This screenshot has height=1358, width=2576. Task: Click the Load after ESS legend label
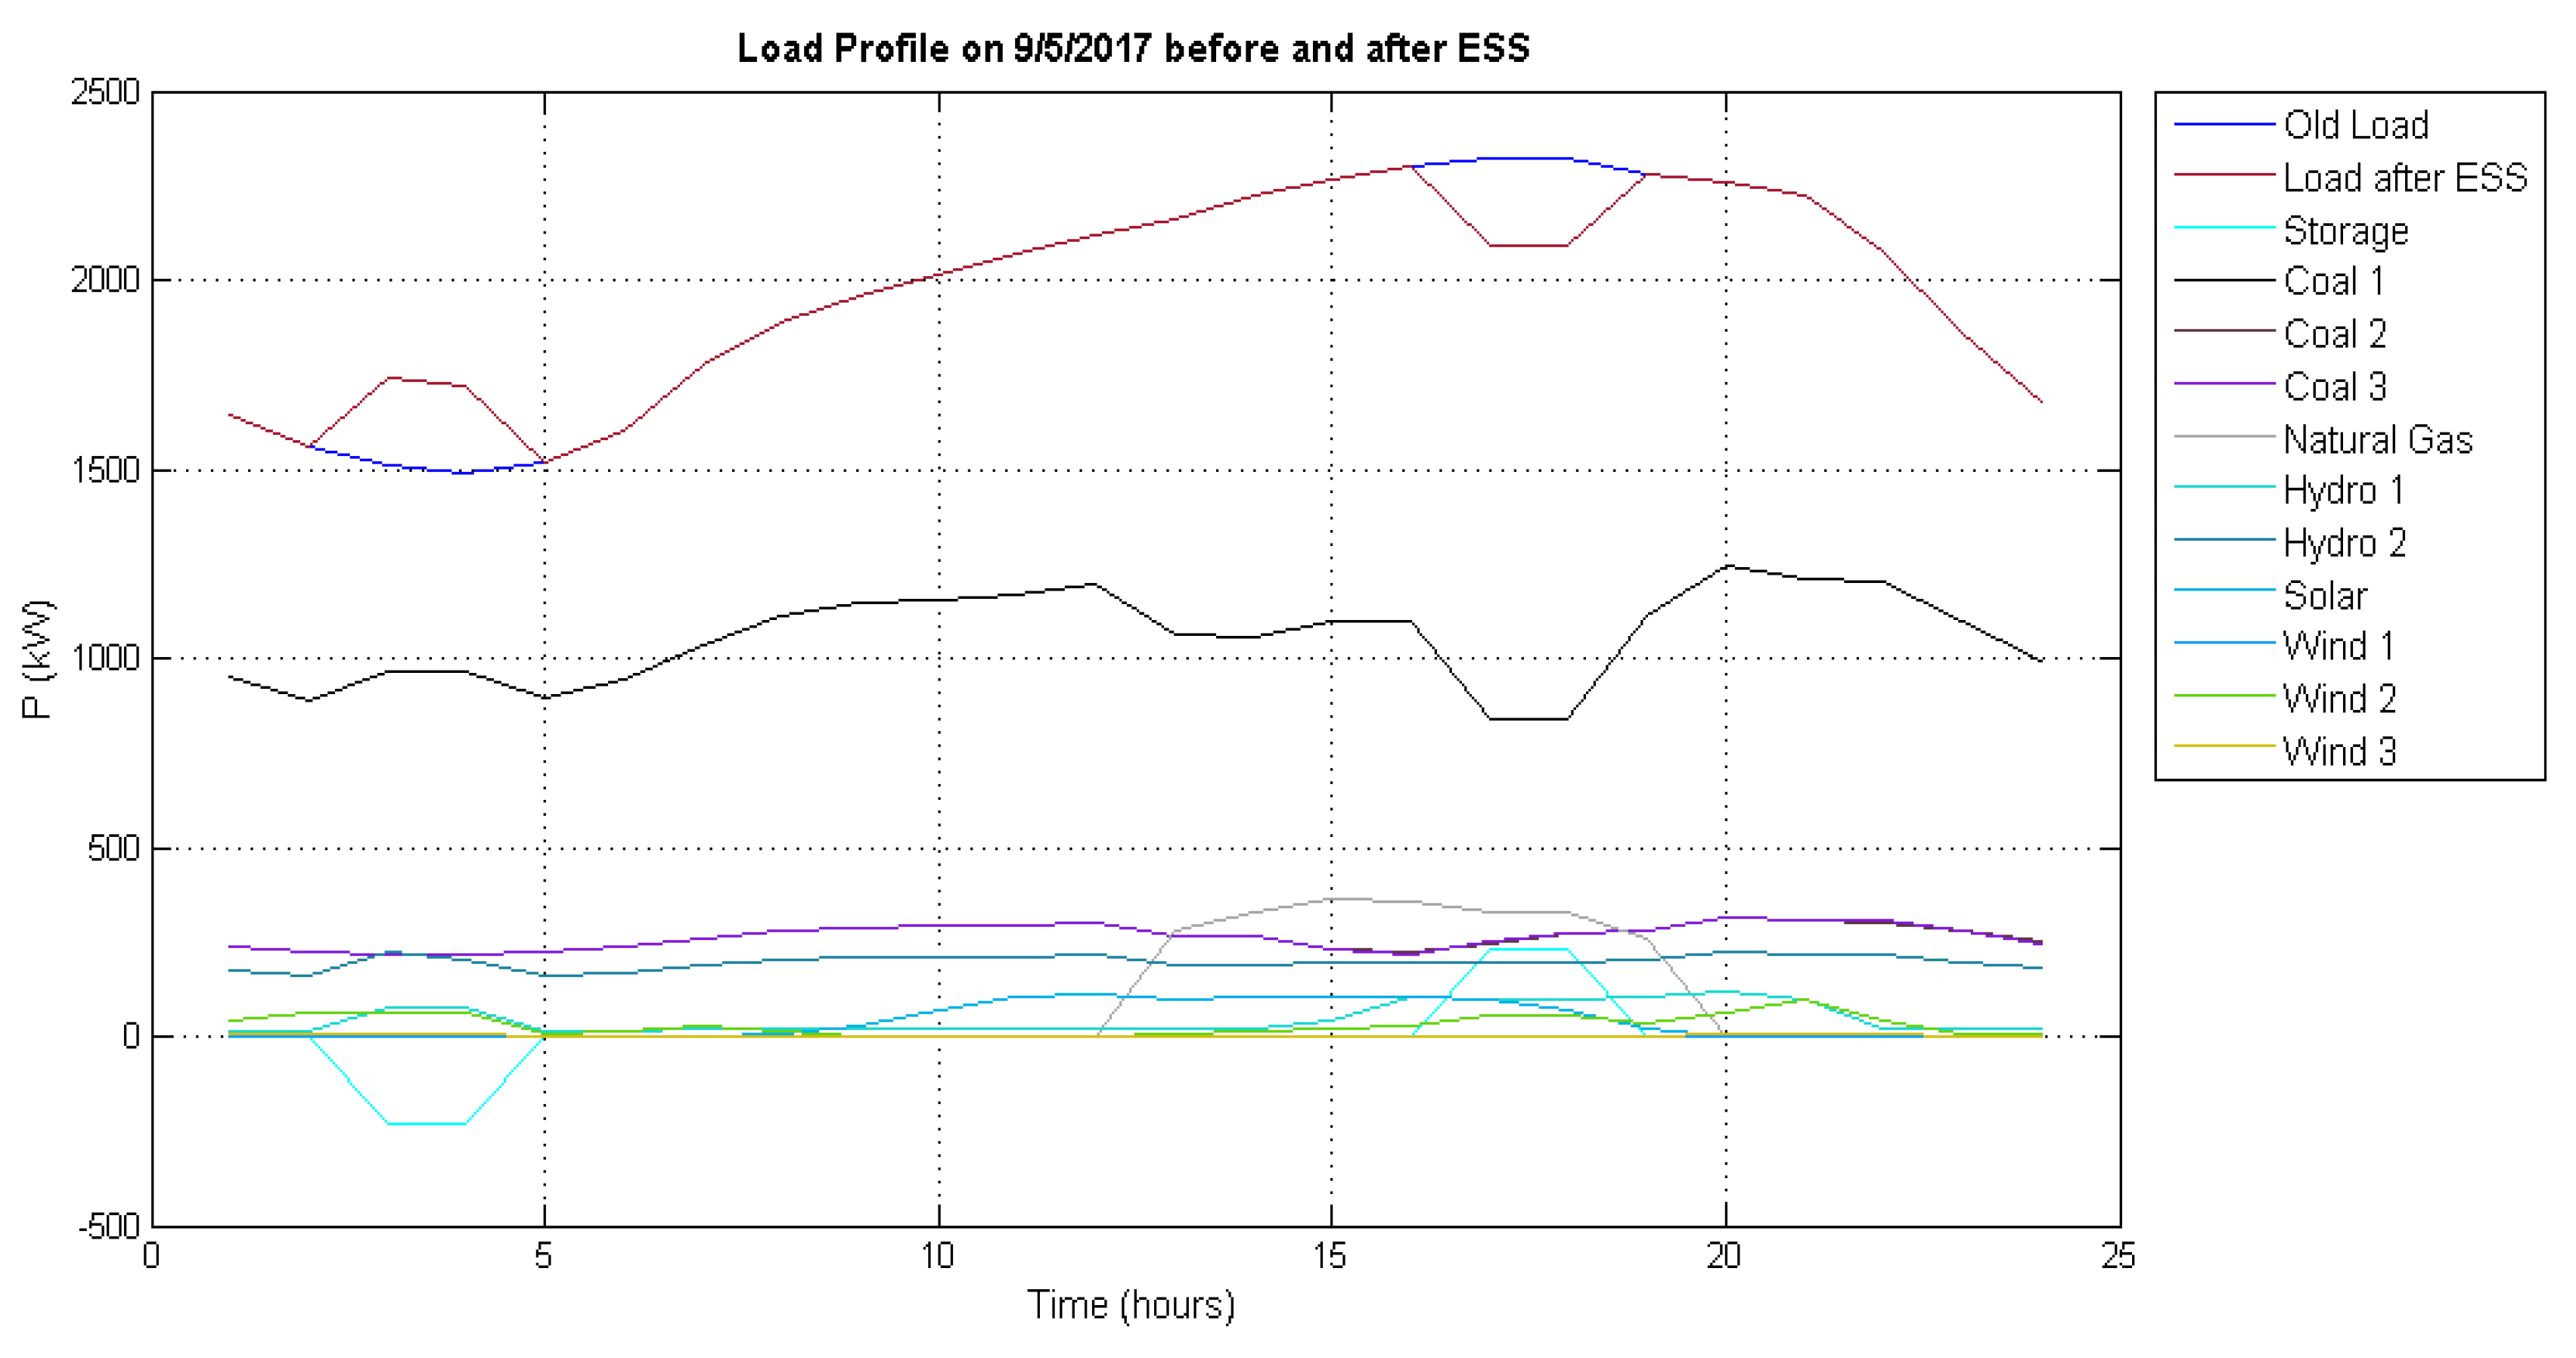(x=2404, y=178)
